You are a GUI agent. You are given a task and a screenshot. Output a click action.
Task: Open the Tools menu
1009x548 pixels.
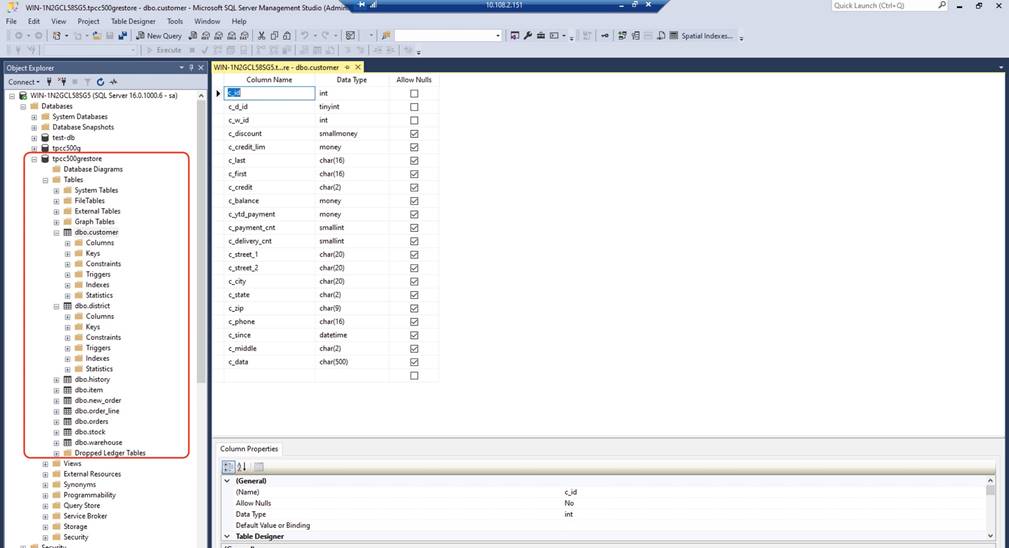[175, 21]
